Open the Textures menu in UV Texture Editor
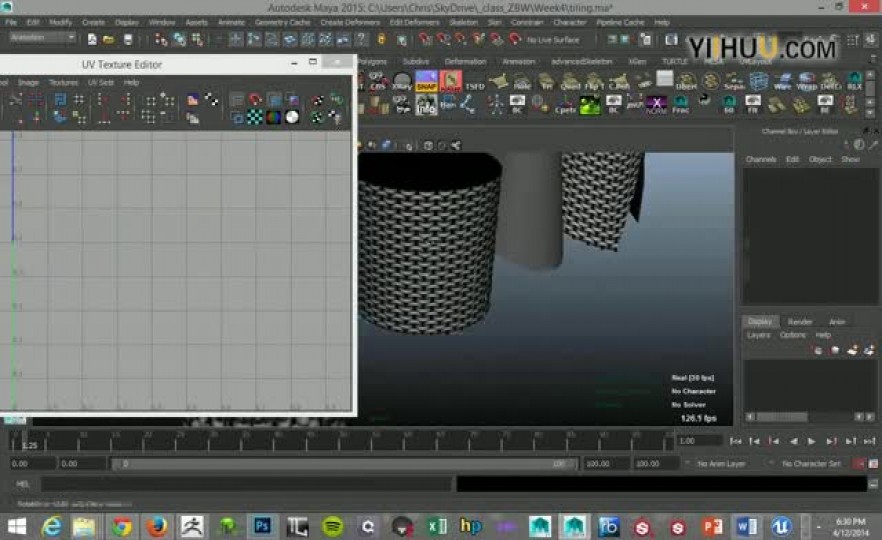 tap(63, 83)
